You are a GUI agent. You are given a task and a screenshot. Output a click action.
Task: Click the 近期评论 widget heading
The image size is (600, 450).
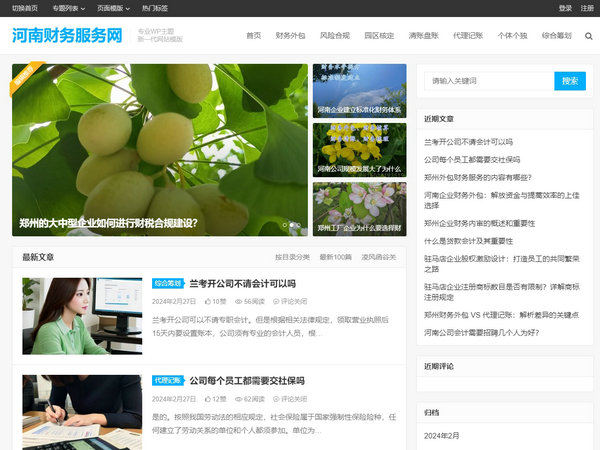click(439, 366)
